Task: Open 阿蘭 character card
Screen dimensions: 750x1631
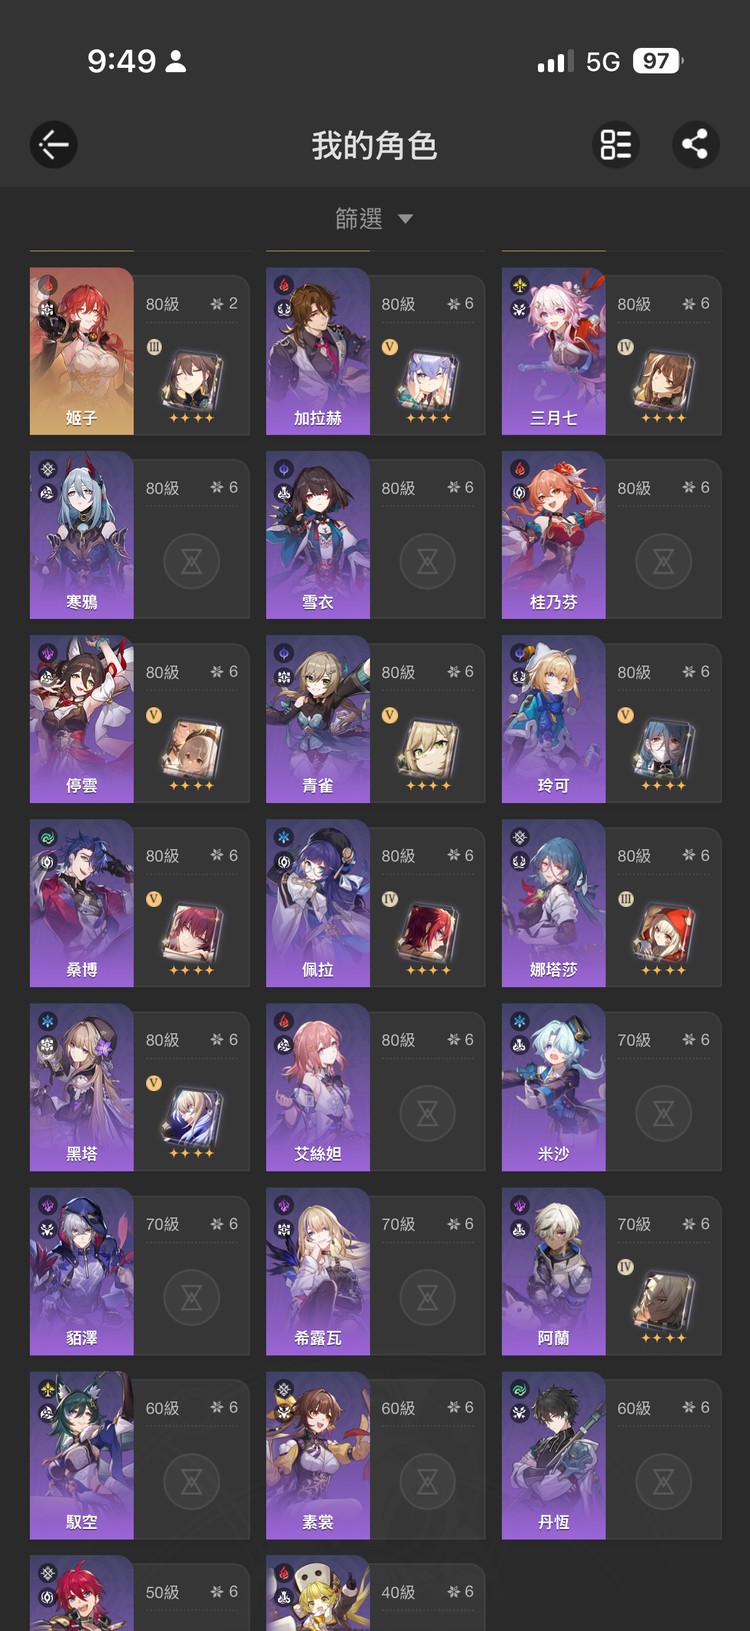Action: tap(612, 1271)
